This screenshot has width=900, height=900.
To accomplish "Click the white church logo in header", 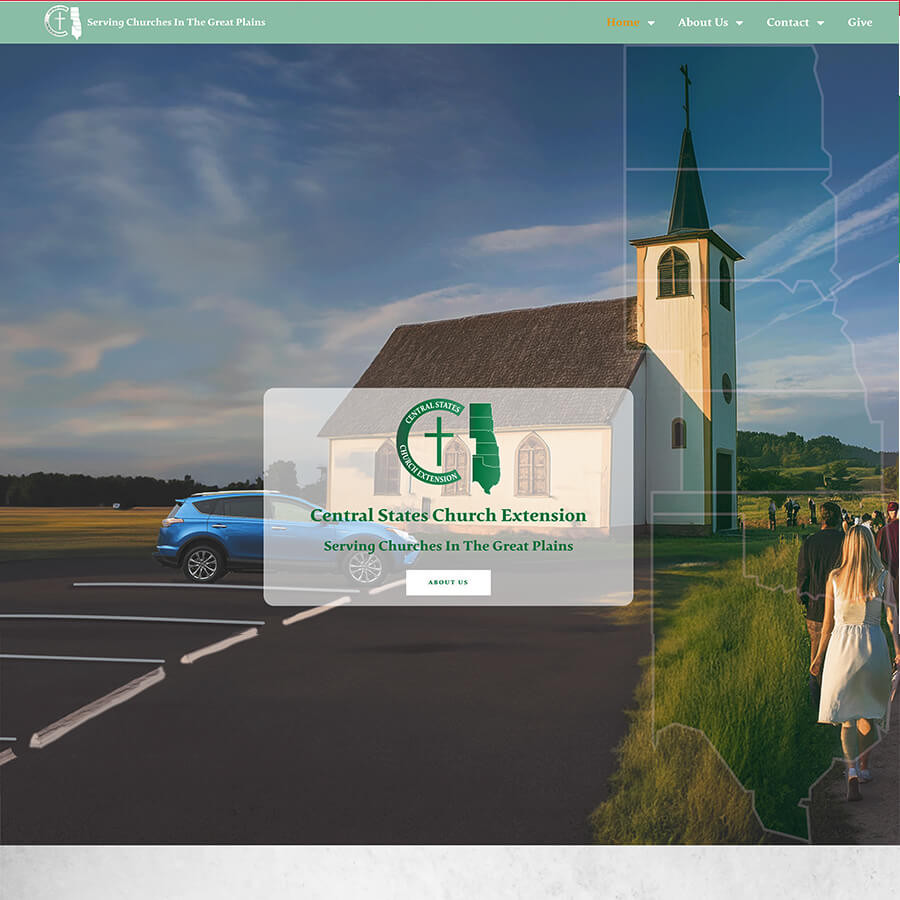I will (x=63, y=22).
